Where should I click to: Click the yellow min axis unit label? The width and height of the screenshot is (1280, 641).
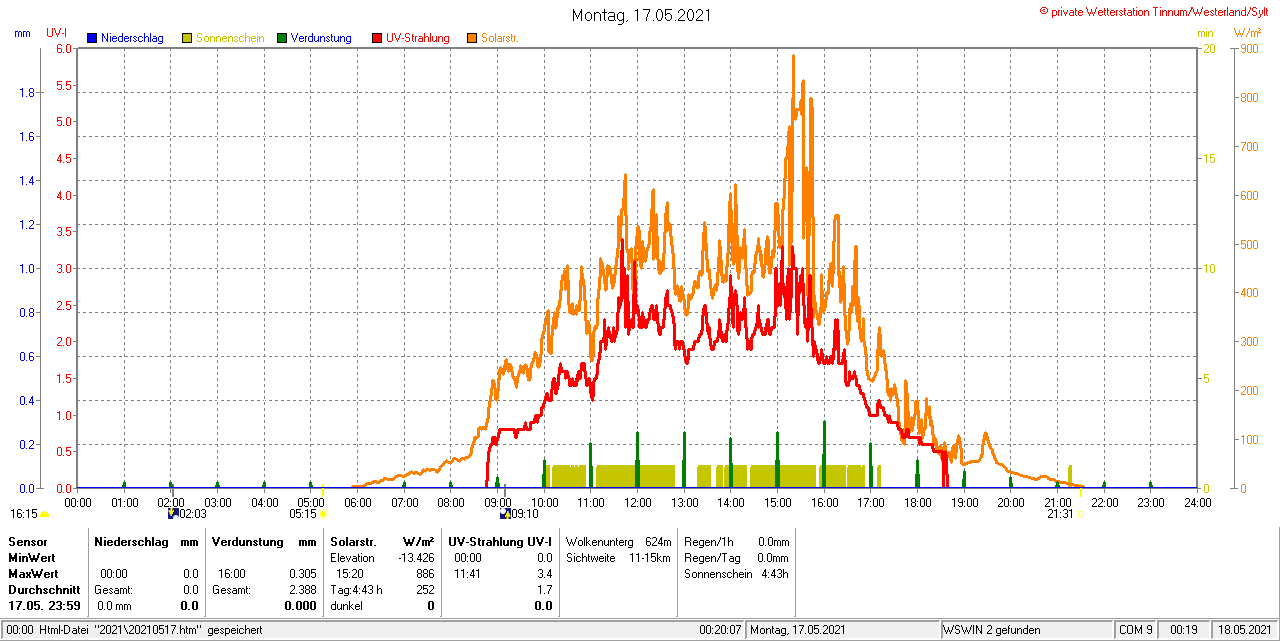[1206, 34]
